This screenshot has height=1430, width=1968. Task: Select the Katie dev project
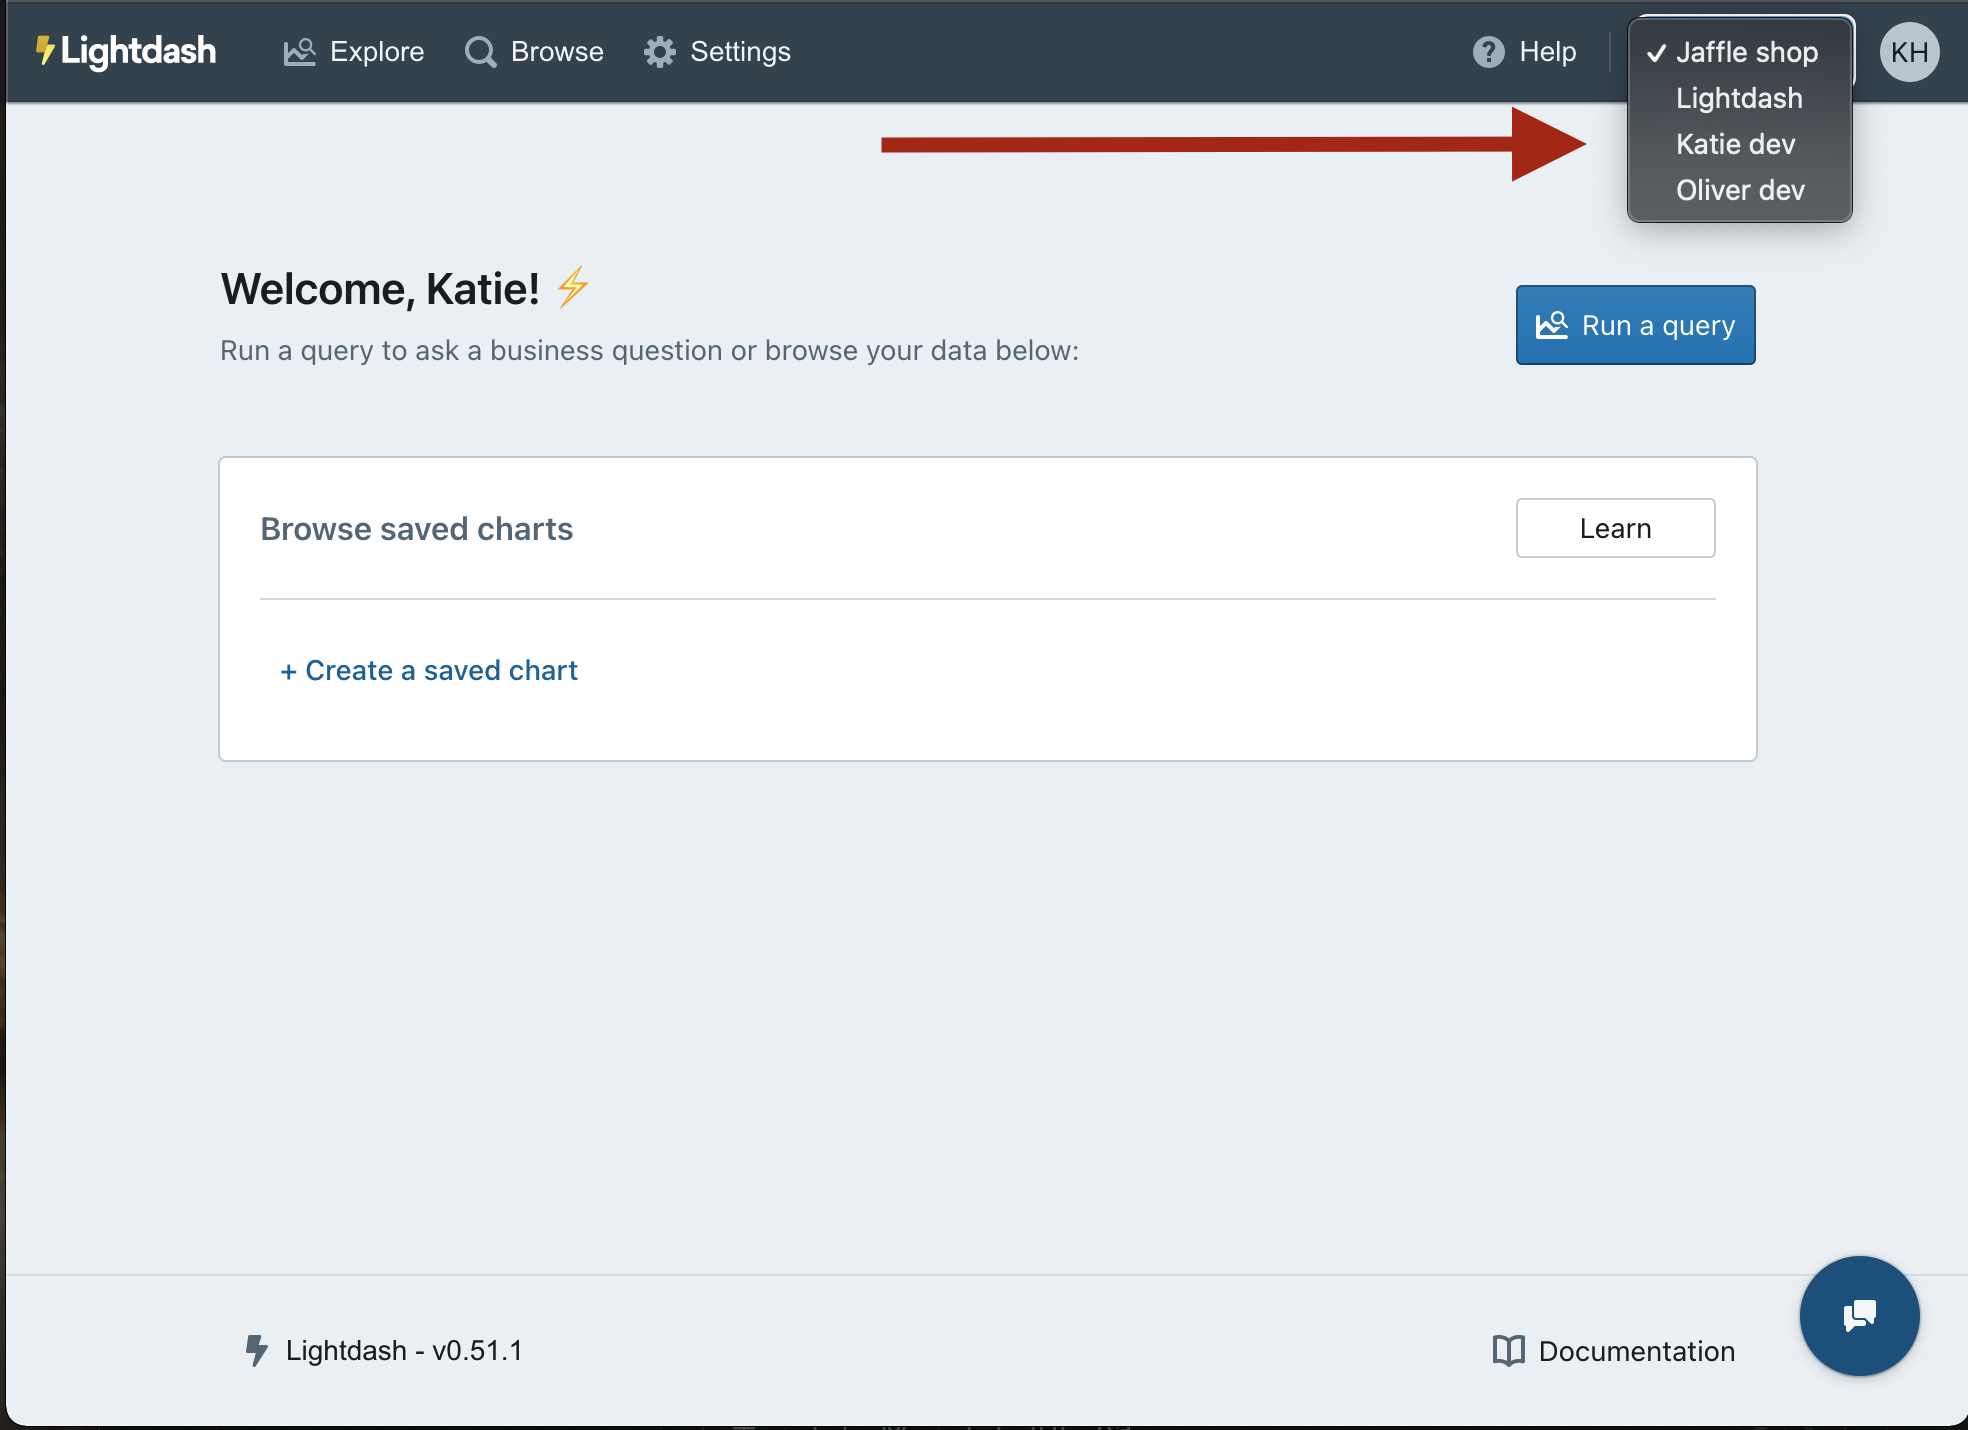coord(1734,143)
